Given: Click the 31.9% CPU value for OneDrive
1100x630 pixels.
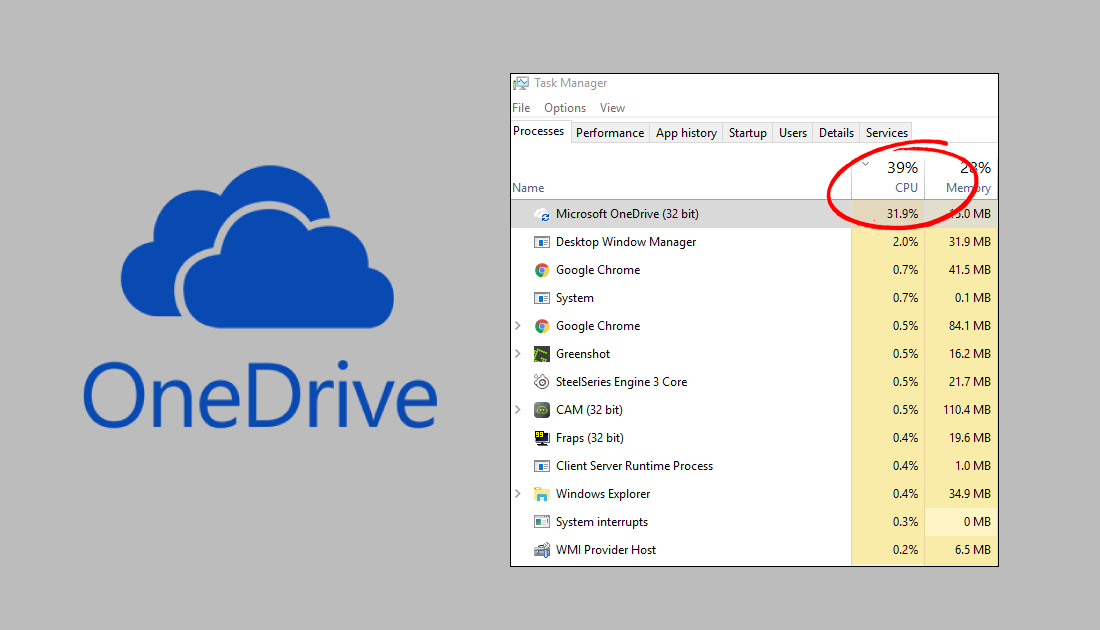Looking at the screenshot, I should (902, 214).
